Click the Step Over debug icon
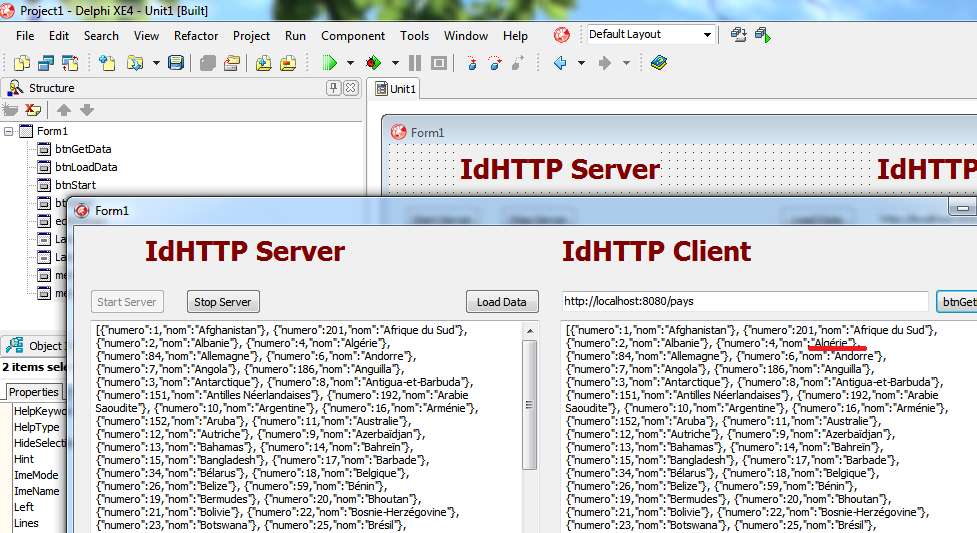The height and width of the screenshot is (533, 977). coord(495,63)
